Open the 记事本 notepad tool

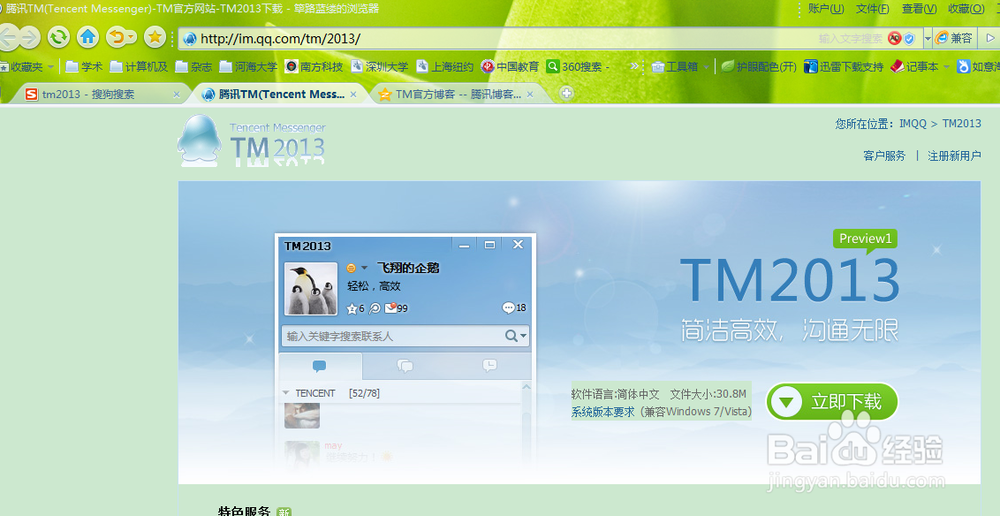[x=915, y=66]
